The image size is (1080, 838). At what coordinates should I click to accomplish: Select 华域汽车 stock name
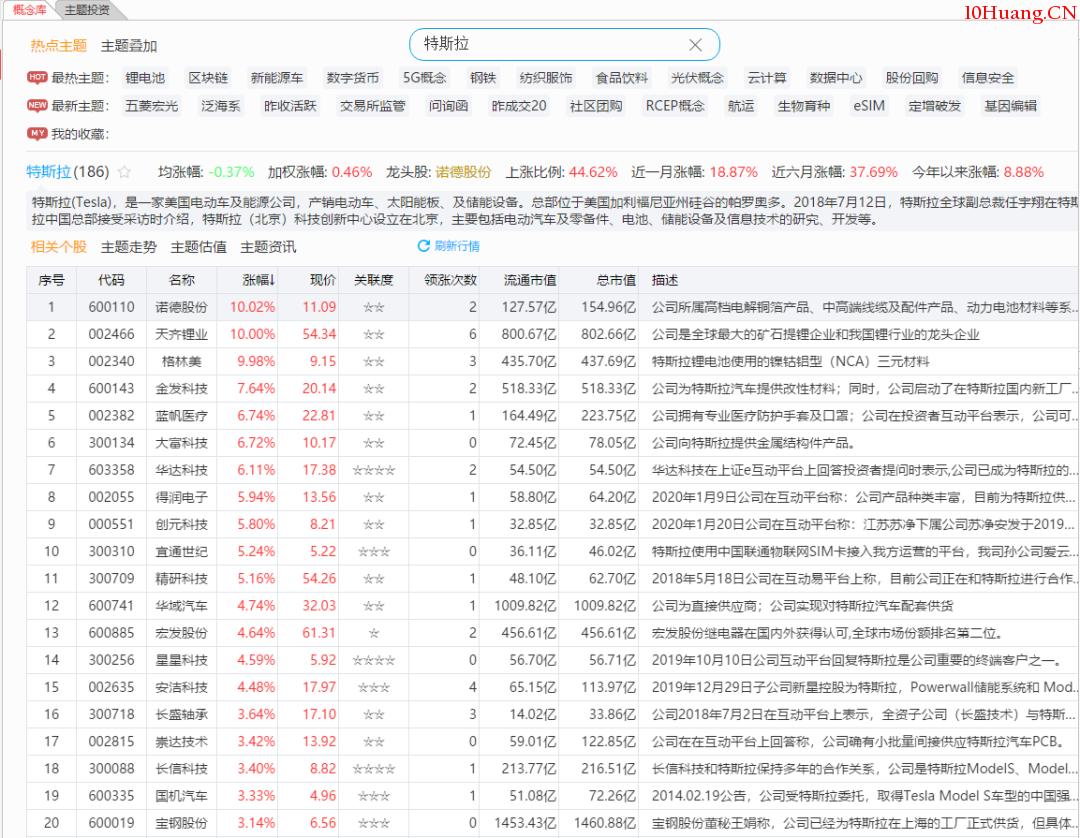pos(181,606)
